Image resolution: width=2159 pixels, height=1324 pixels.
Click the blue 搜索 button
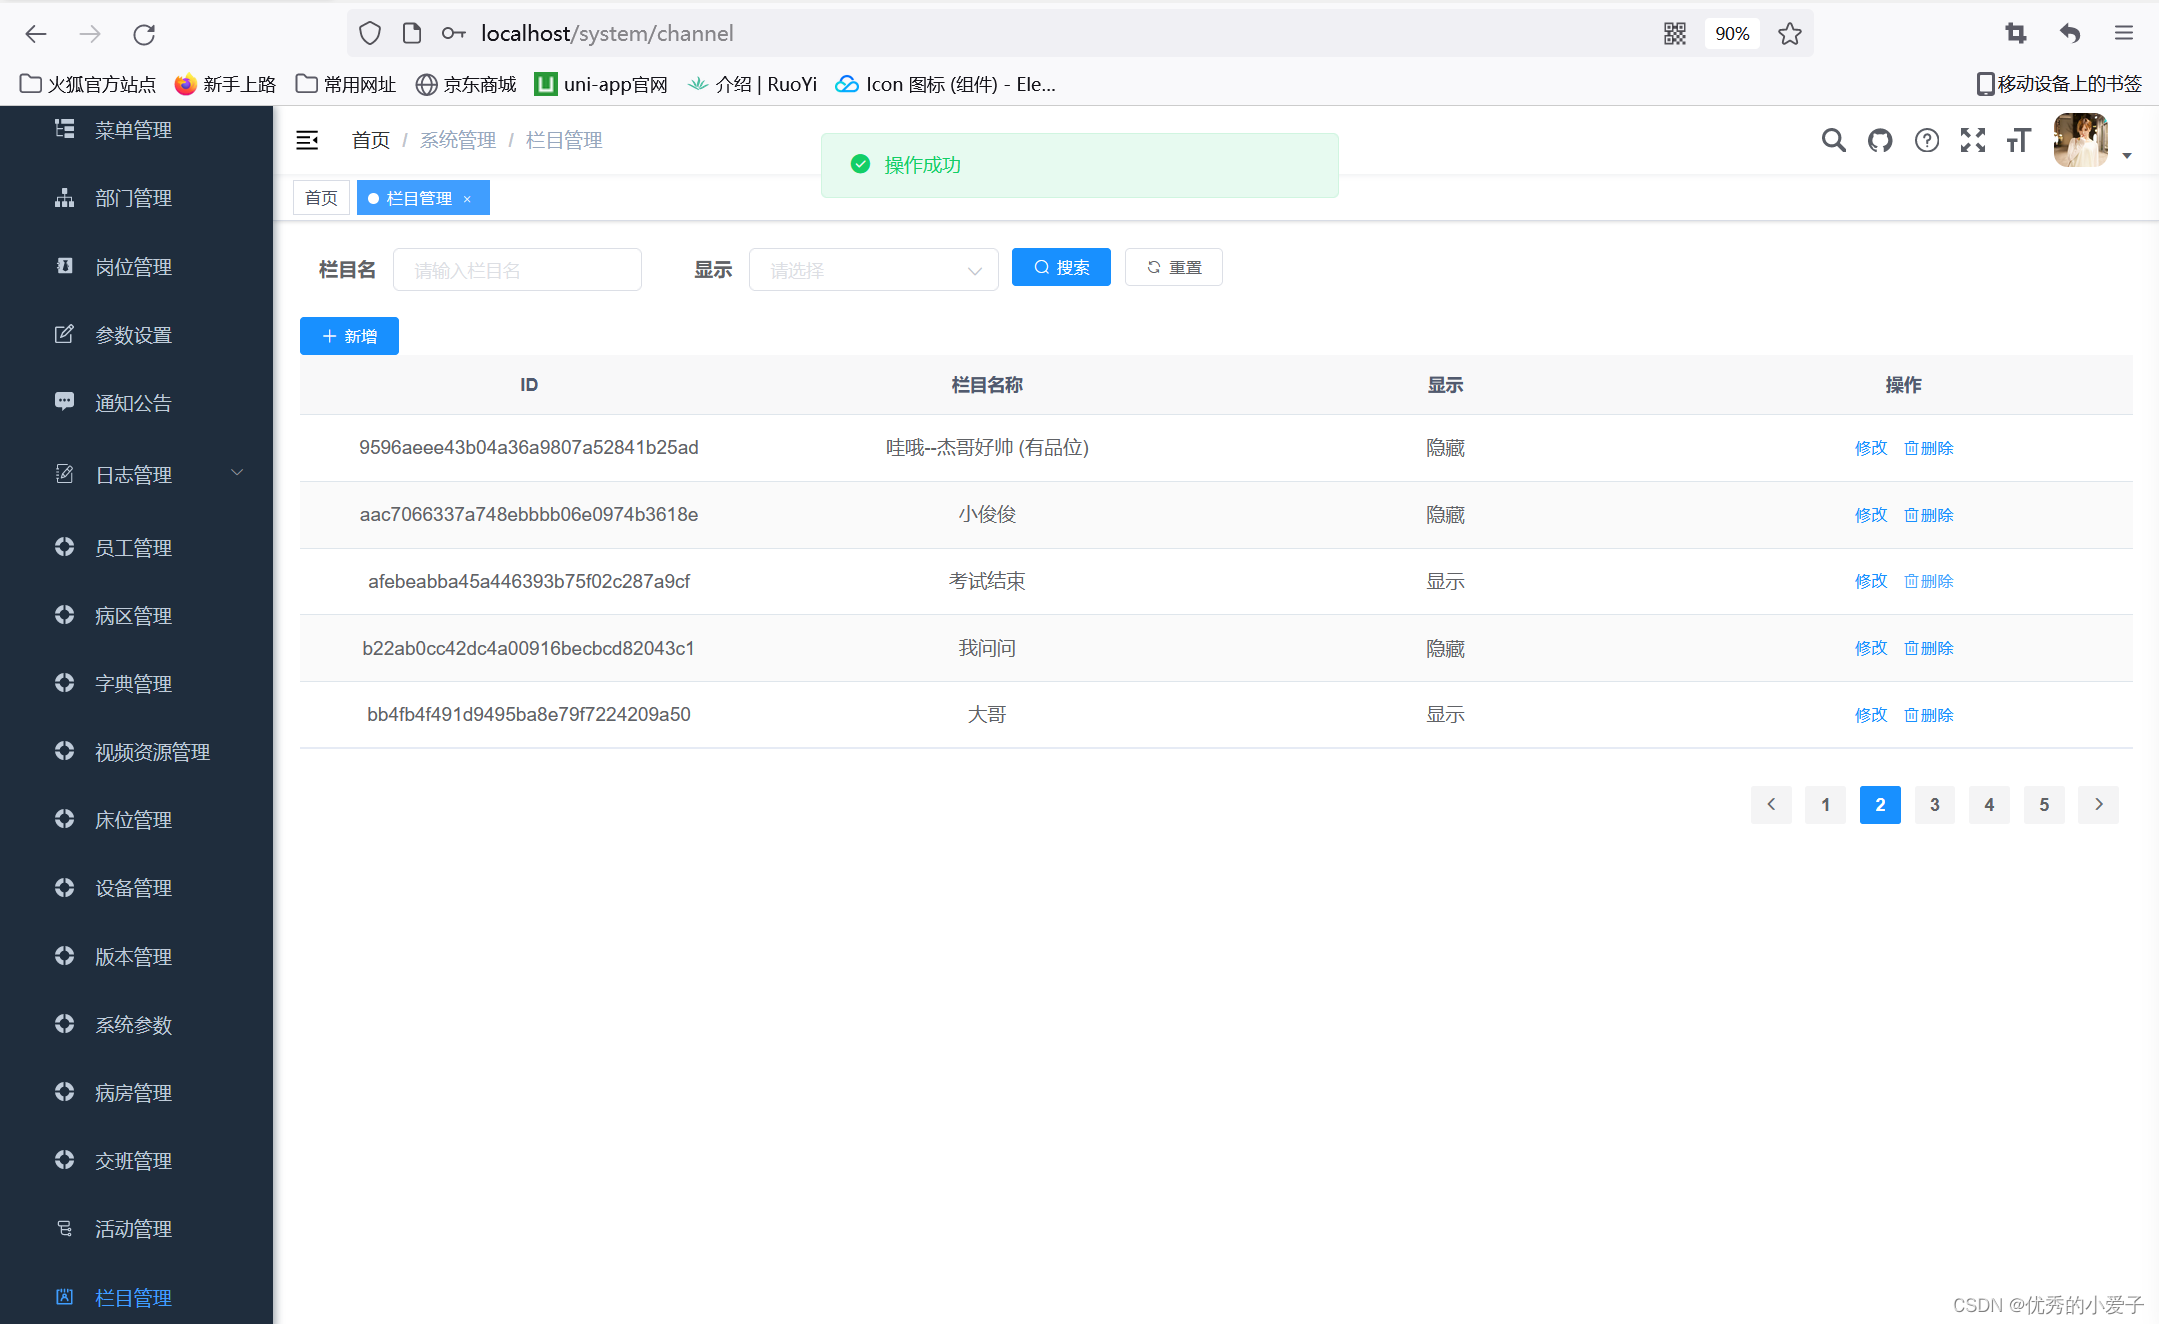point(1061,267)
